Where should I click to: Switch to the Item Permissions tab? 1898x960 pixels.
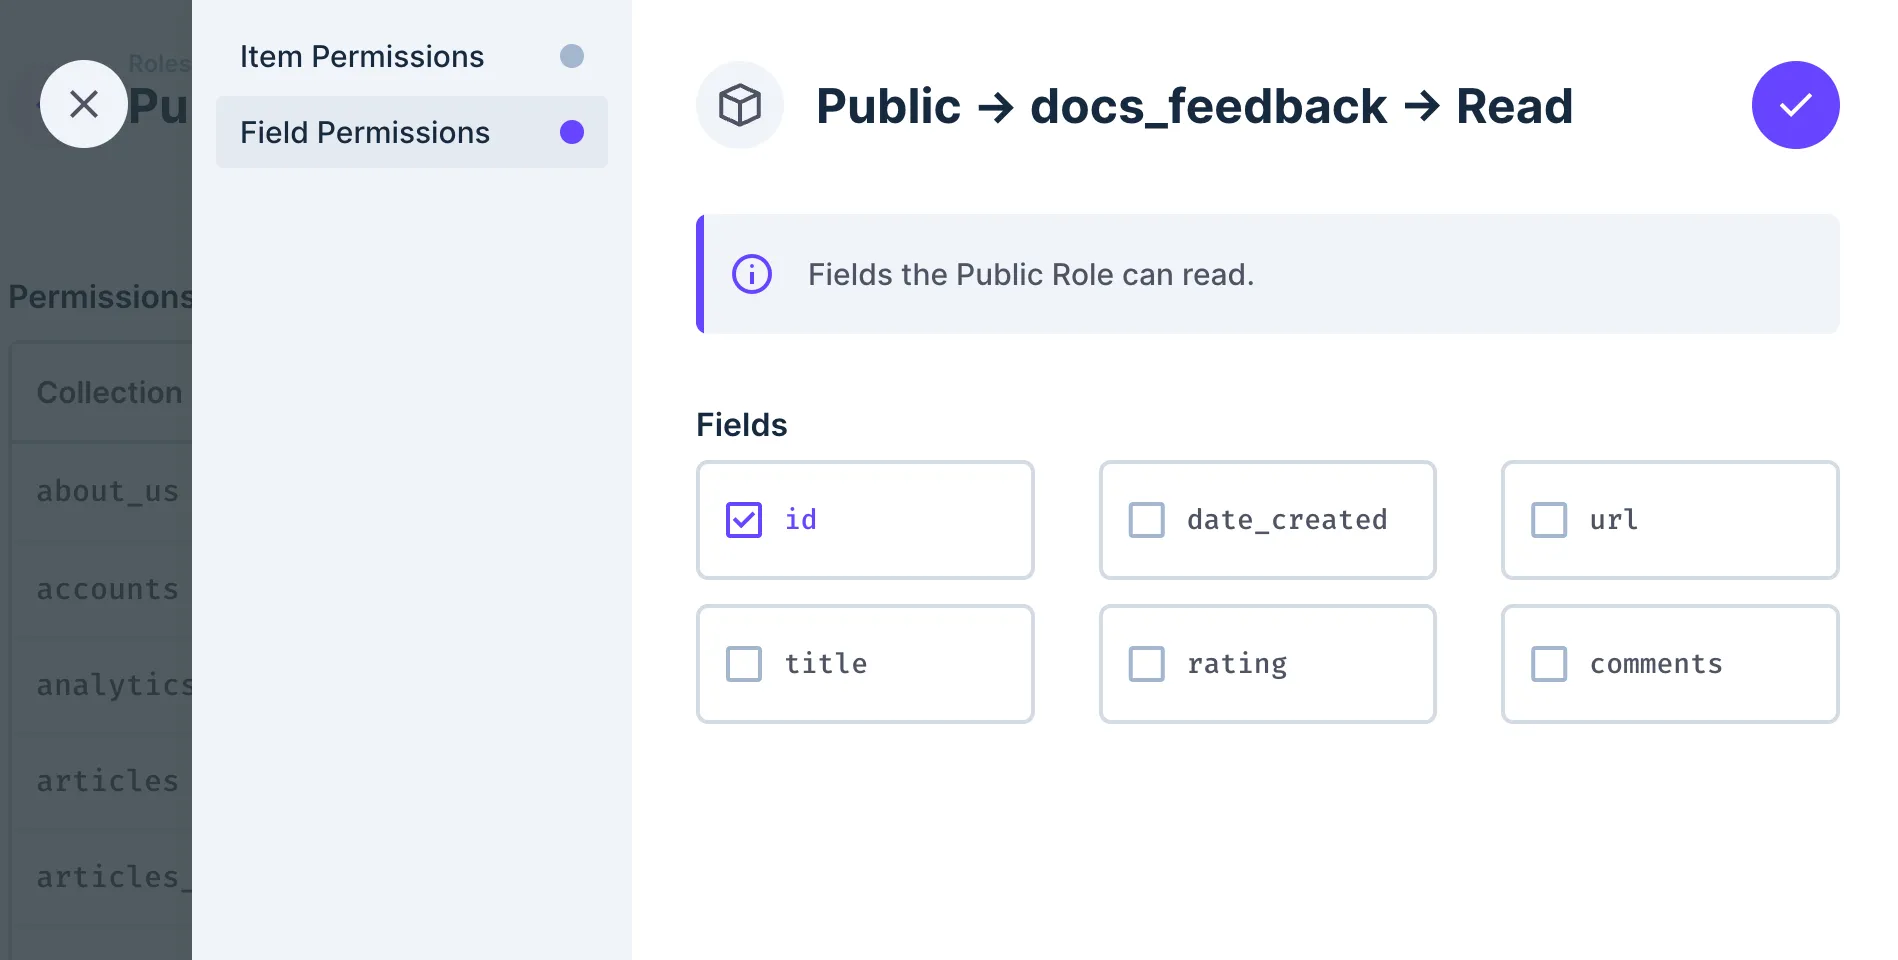coord(362,56)
